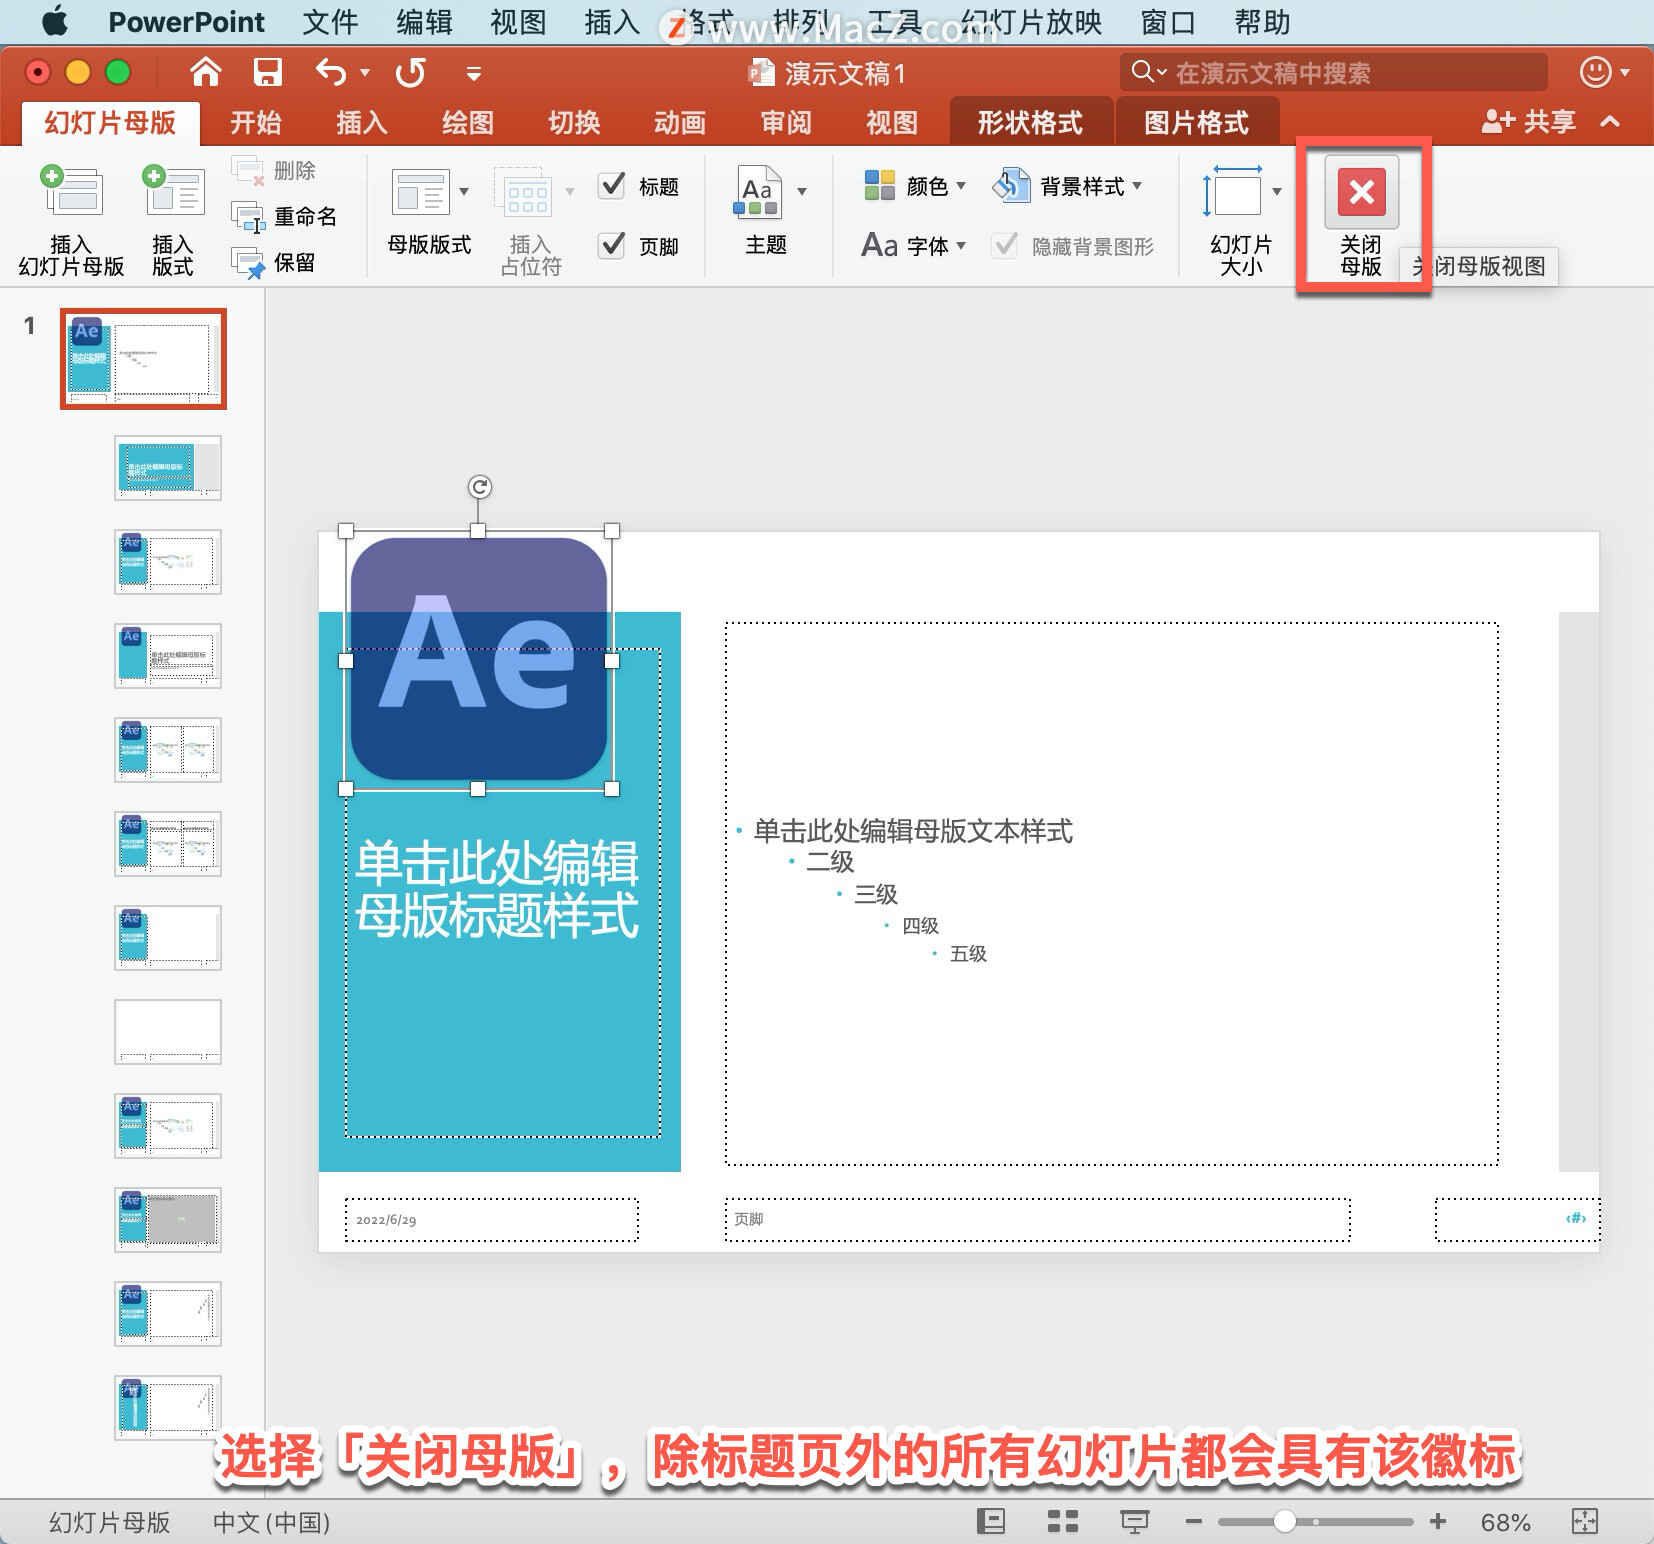
Task: Select the second layout thumbnail with gray sidebar
Action: click(x=168, y=468)
